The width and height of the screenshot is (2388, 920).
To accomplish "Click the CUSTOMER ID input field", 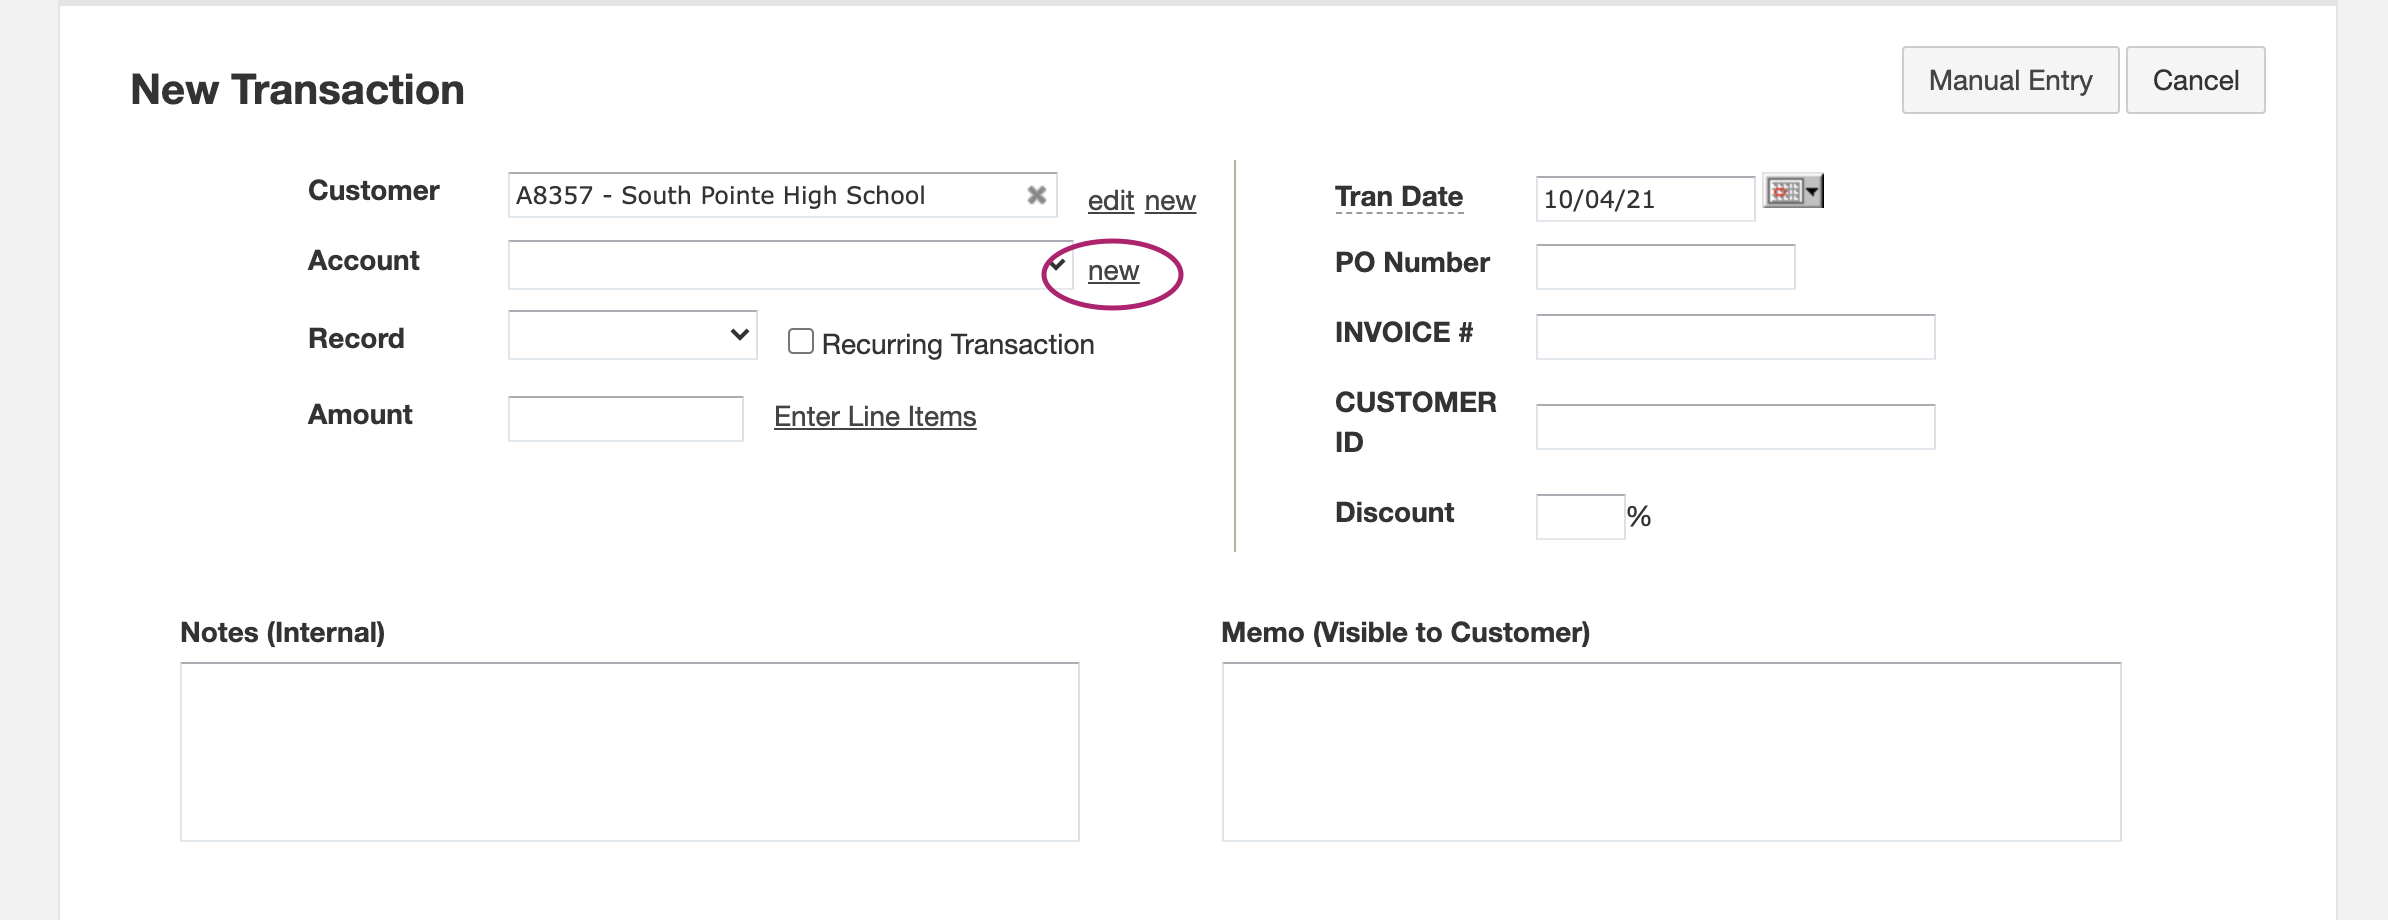I will (1735, 427).
